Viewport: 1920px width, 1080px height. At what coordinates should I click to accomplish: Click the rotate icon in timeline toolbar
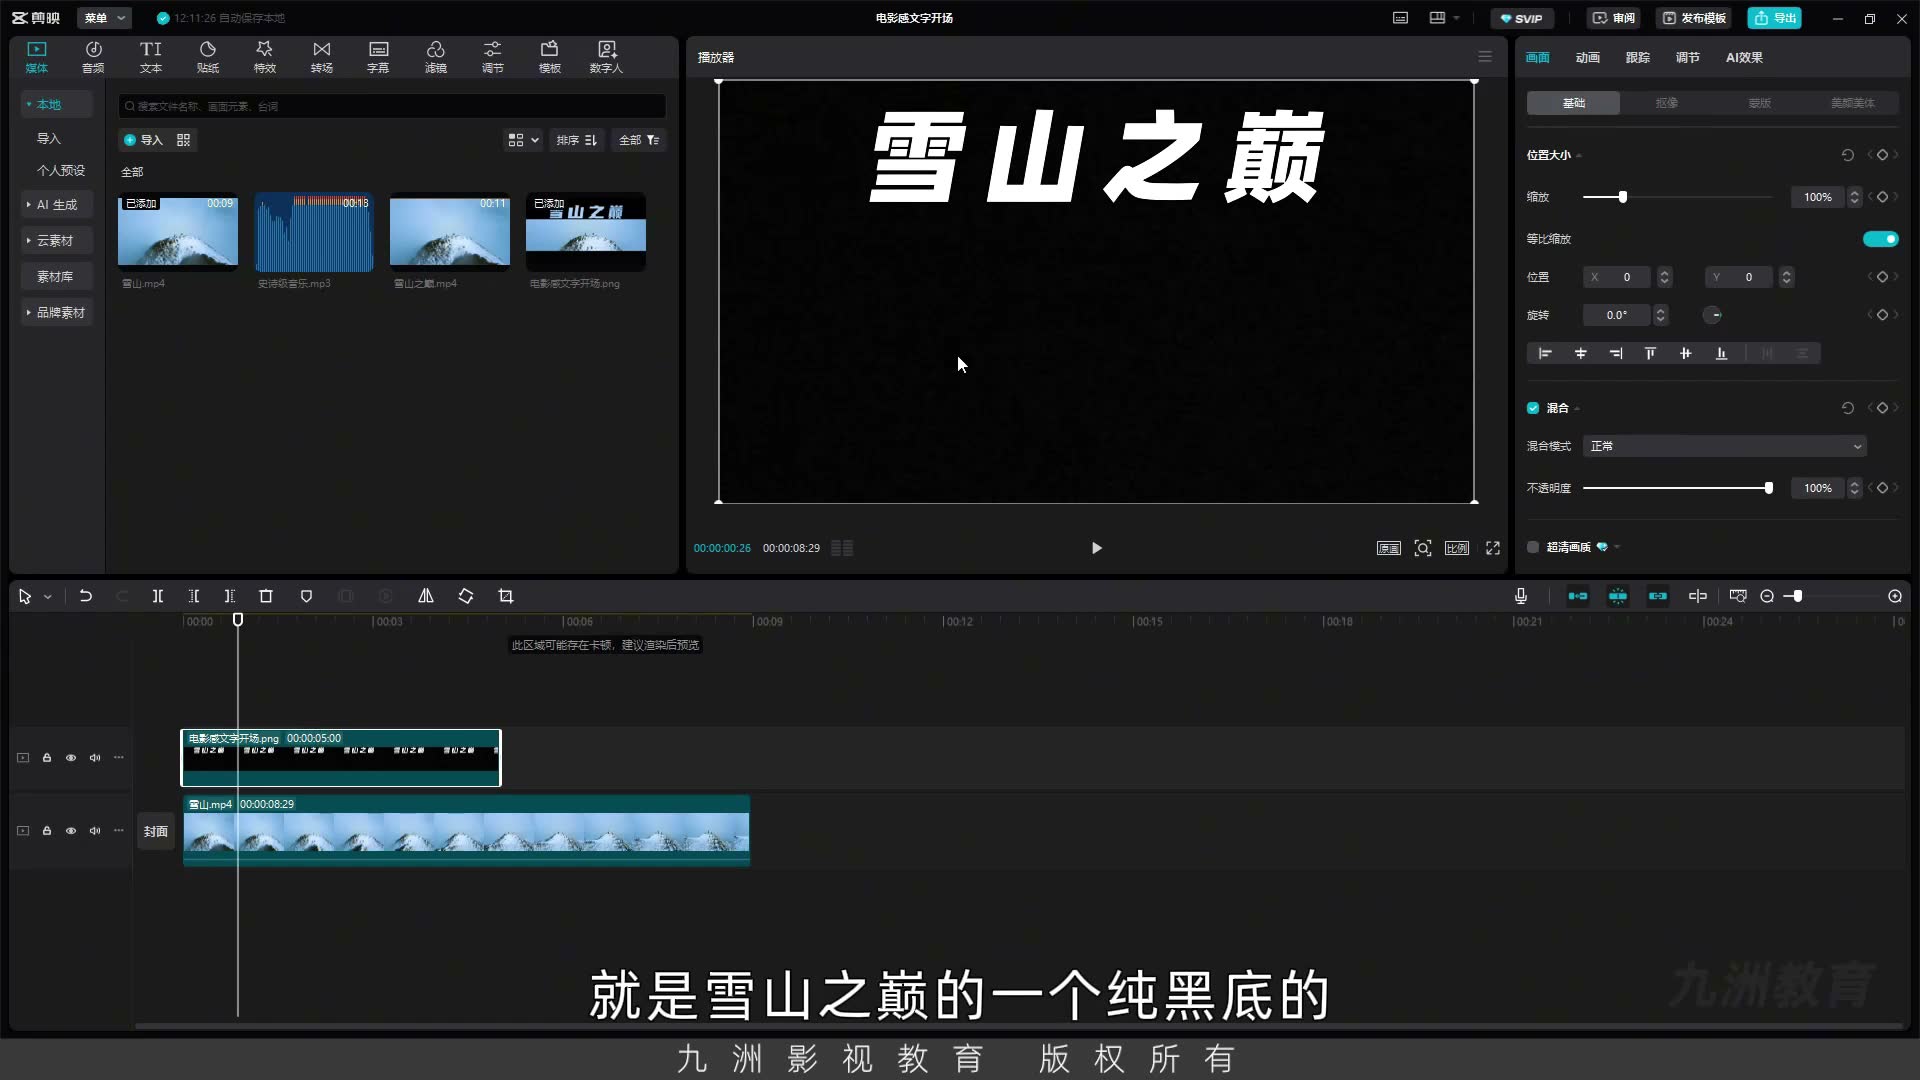click(466, 596)
